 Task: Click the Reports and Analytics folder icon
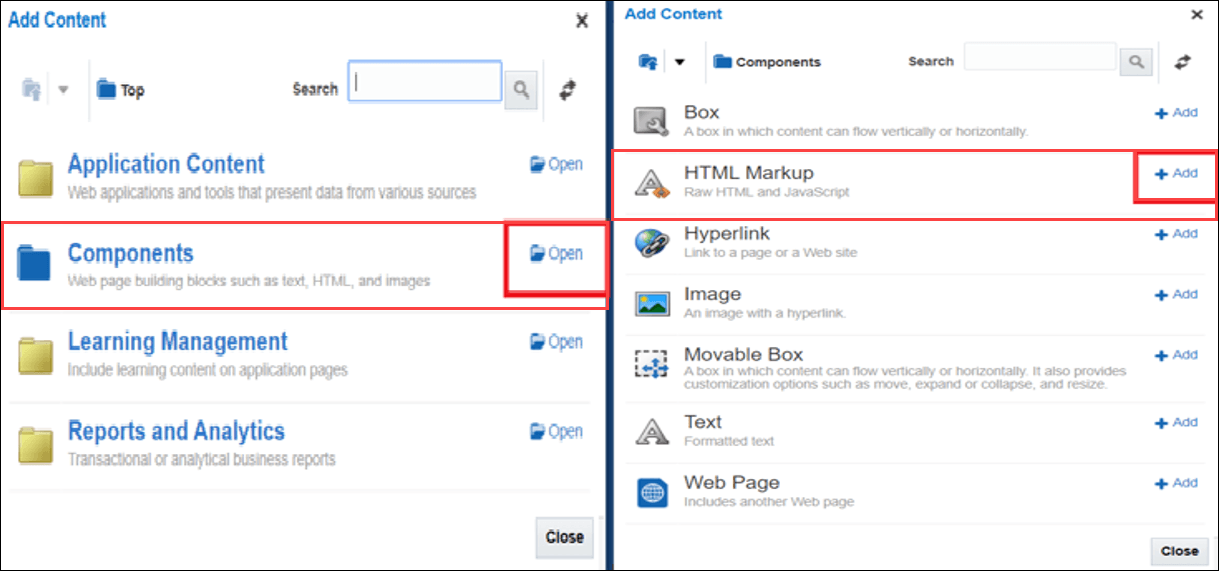pos(35,444)
